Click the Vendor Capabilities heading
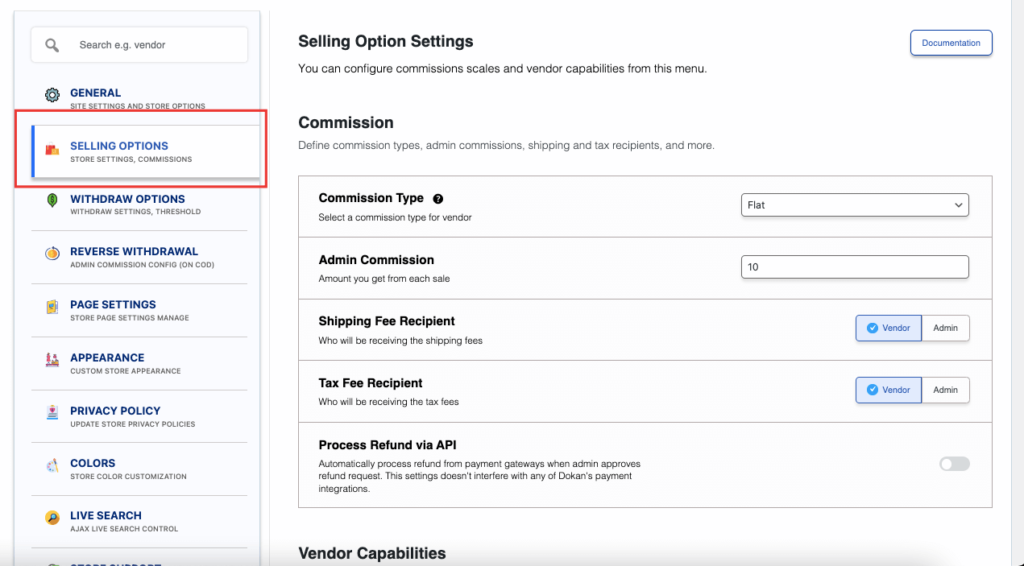Image resolution: width=1024 pixels, height=566 pixels. pyautogui.click(x=372, y=553)
